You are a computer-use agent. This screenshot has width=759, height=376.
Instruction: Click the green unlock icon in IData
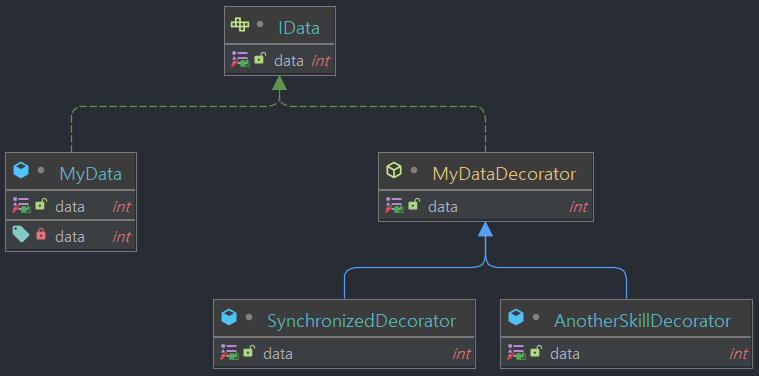coord(260,59)
